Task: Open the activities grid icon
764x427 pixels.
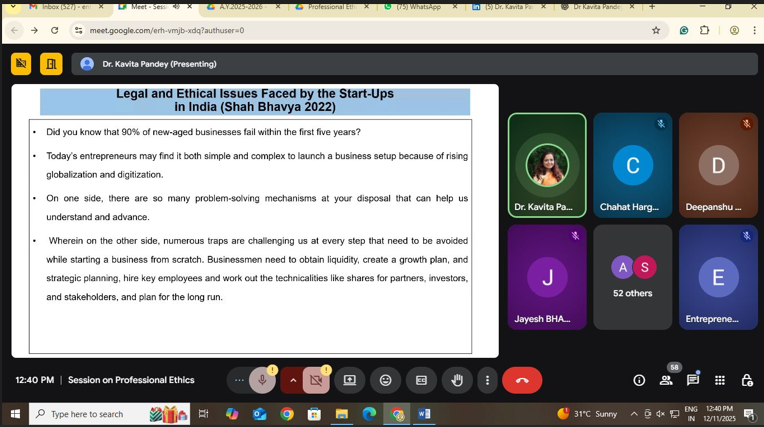Action: tap(720, 380)
